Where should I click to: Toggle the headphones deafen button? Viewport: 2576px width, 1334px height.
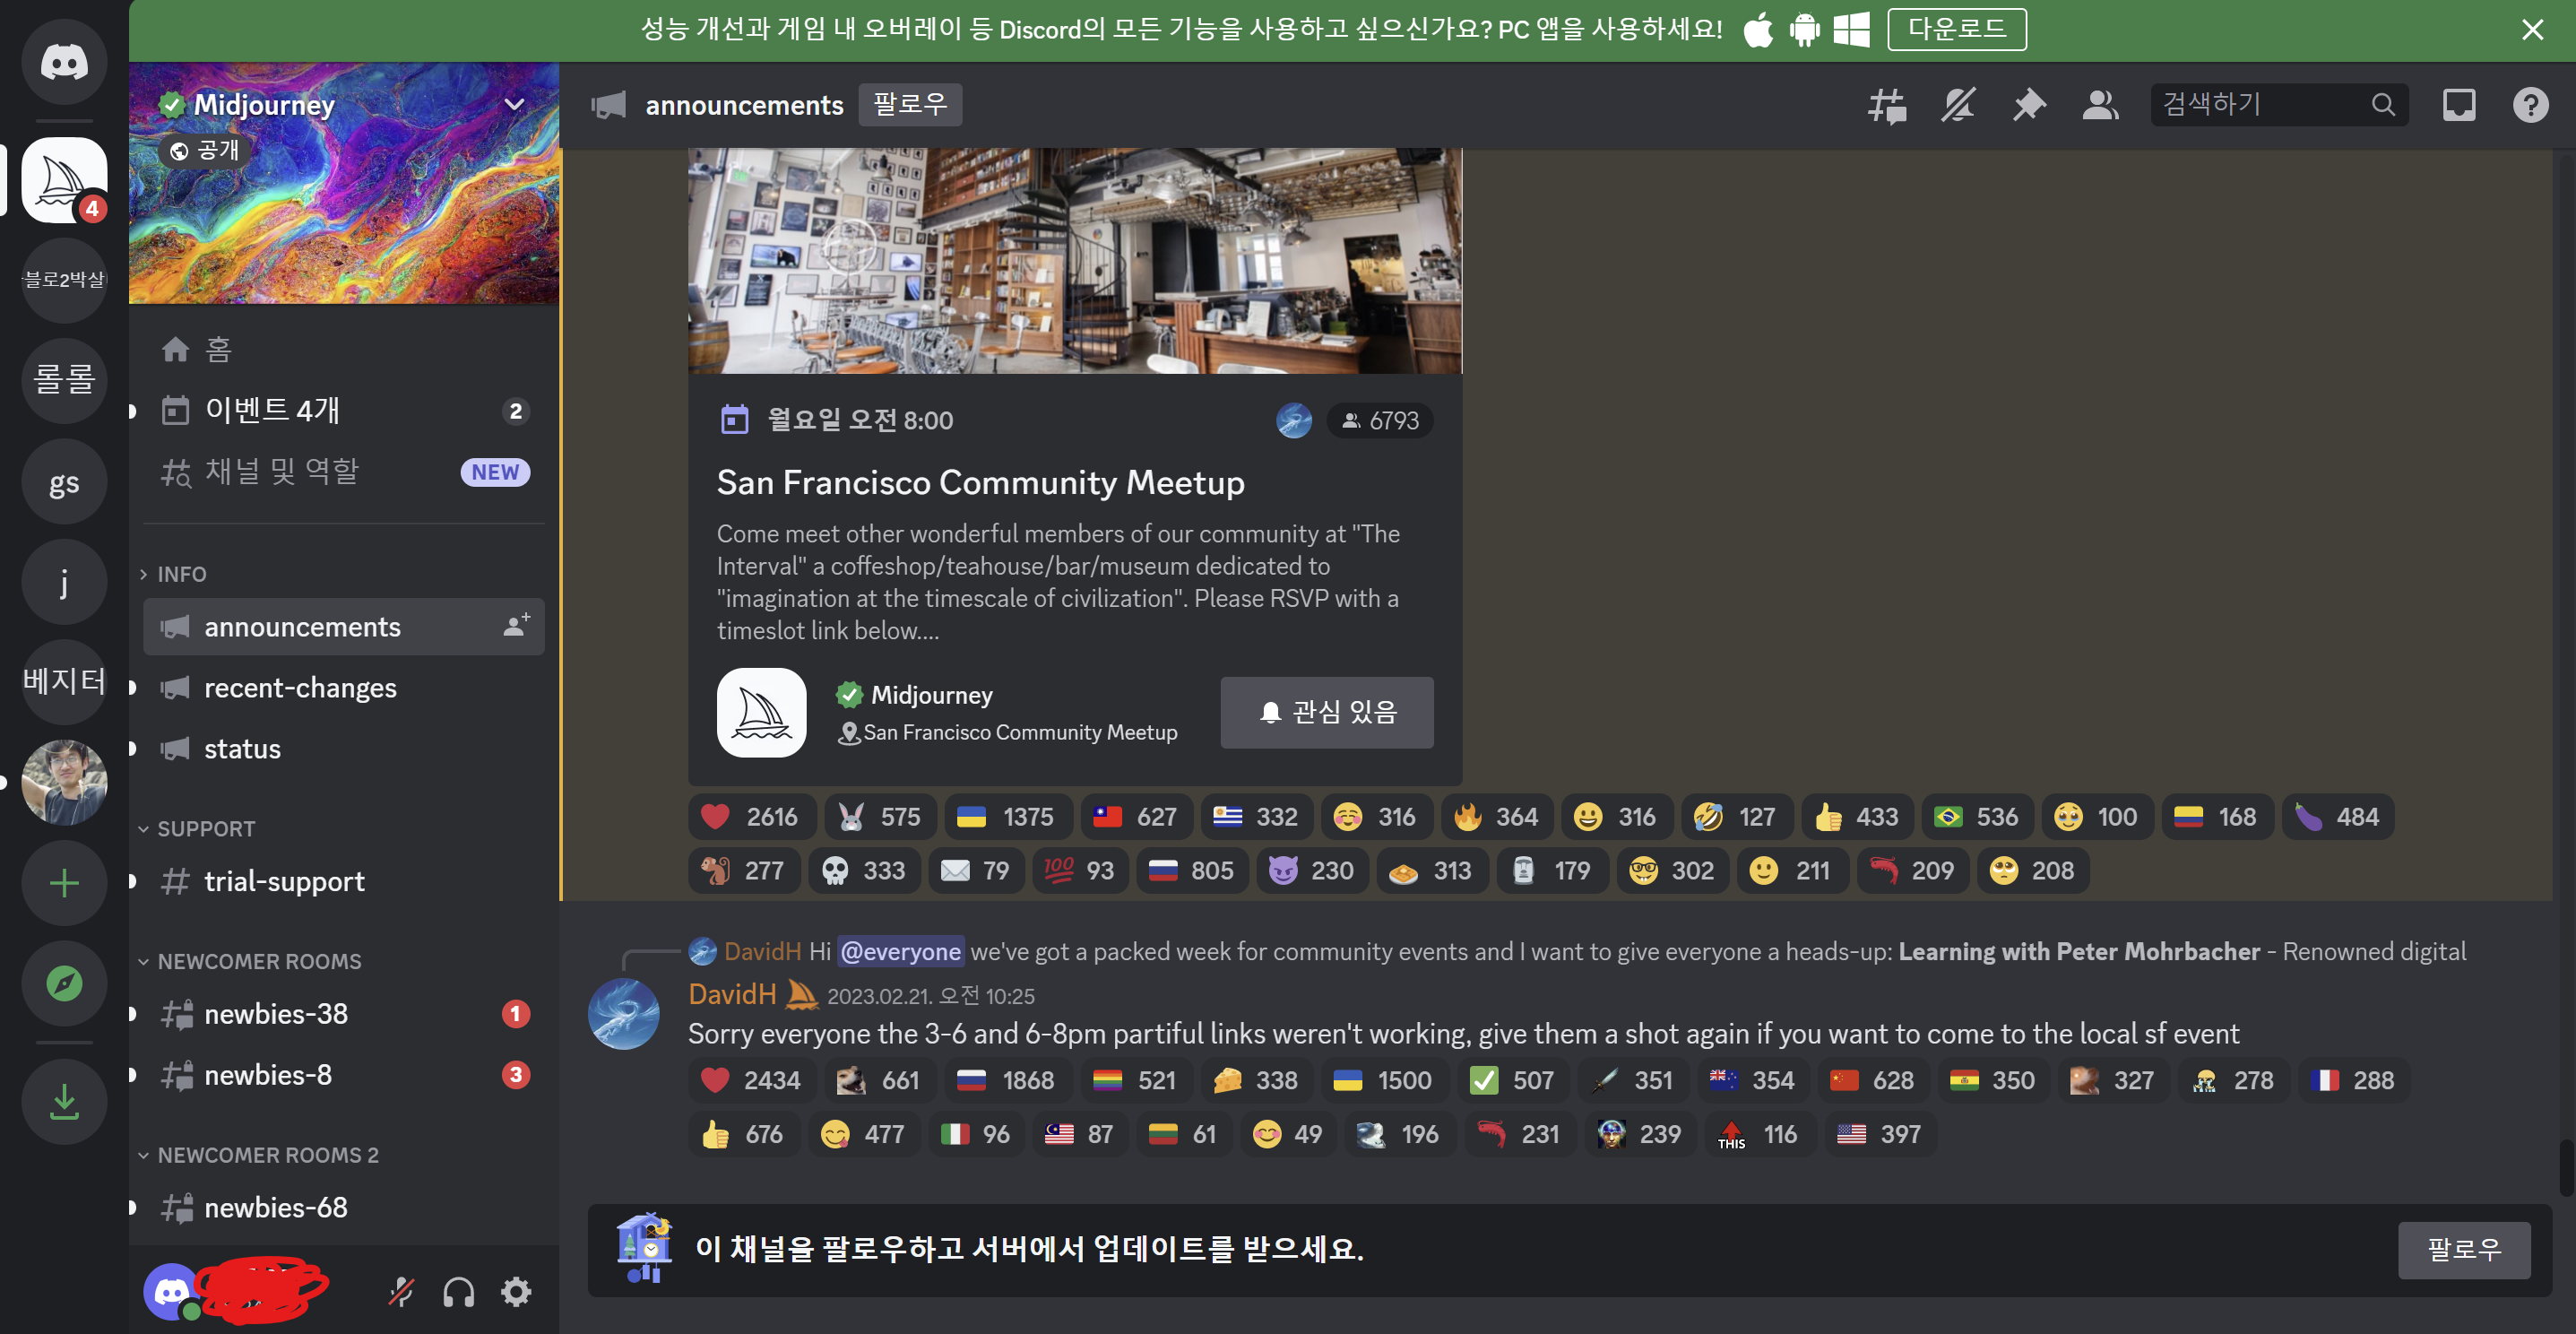tap(459, 1292)
